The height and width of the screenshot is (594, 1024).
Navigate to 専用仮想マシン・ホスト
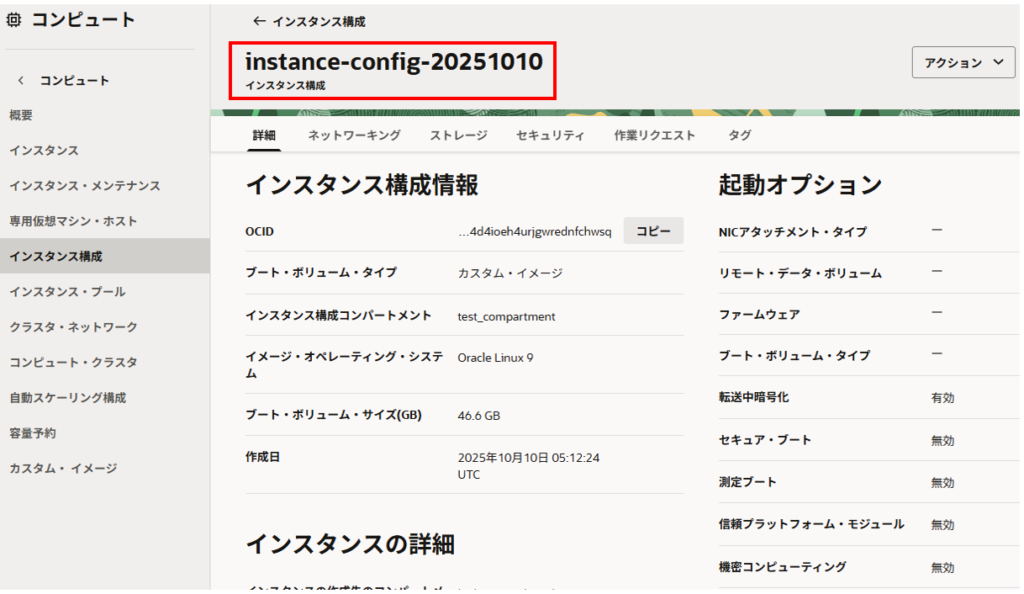click(x=73, y=221)
